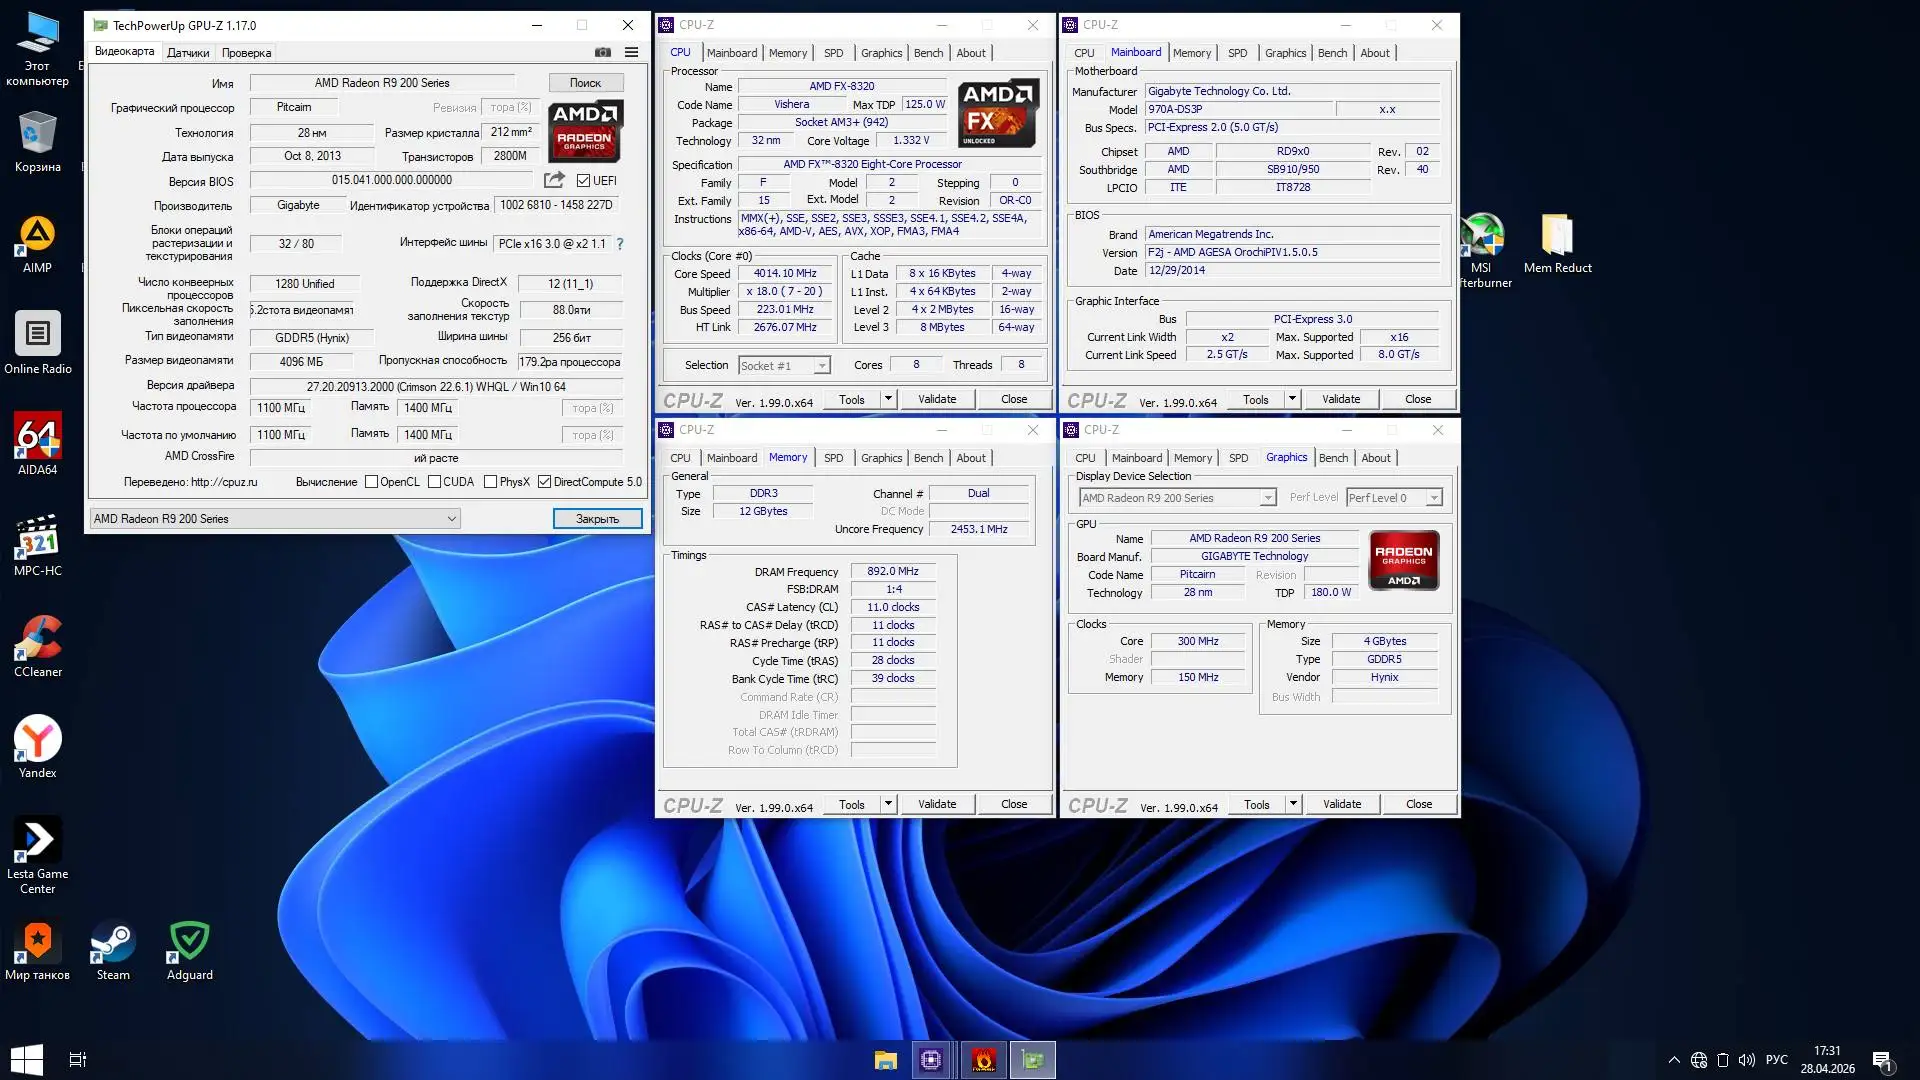
Task: Expand Tools arrow in Graphics window
Action: tap(1292, 804)
